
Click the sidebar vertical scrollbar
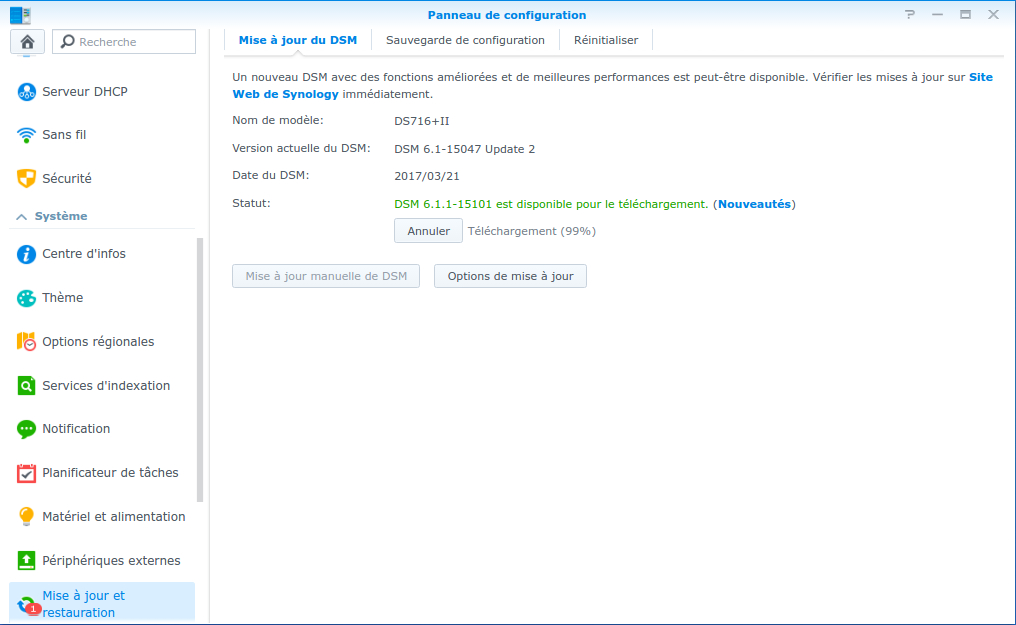pos(200,370)
